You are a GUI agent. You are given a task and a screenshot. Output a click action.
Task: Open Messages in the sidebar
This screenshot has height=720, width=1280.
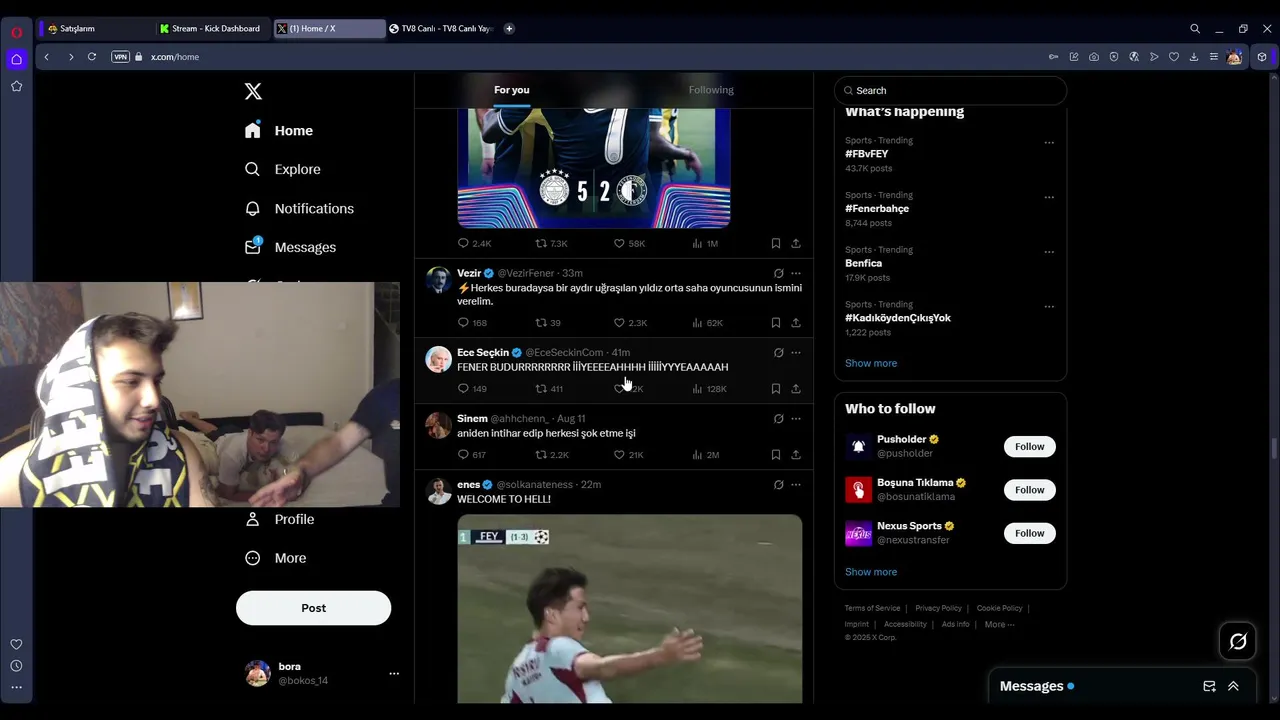(x=290, y=247)
